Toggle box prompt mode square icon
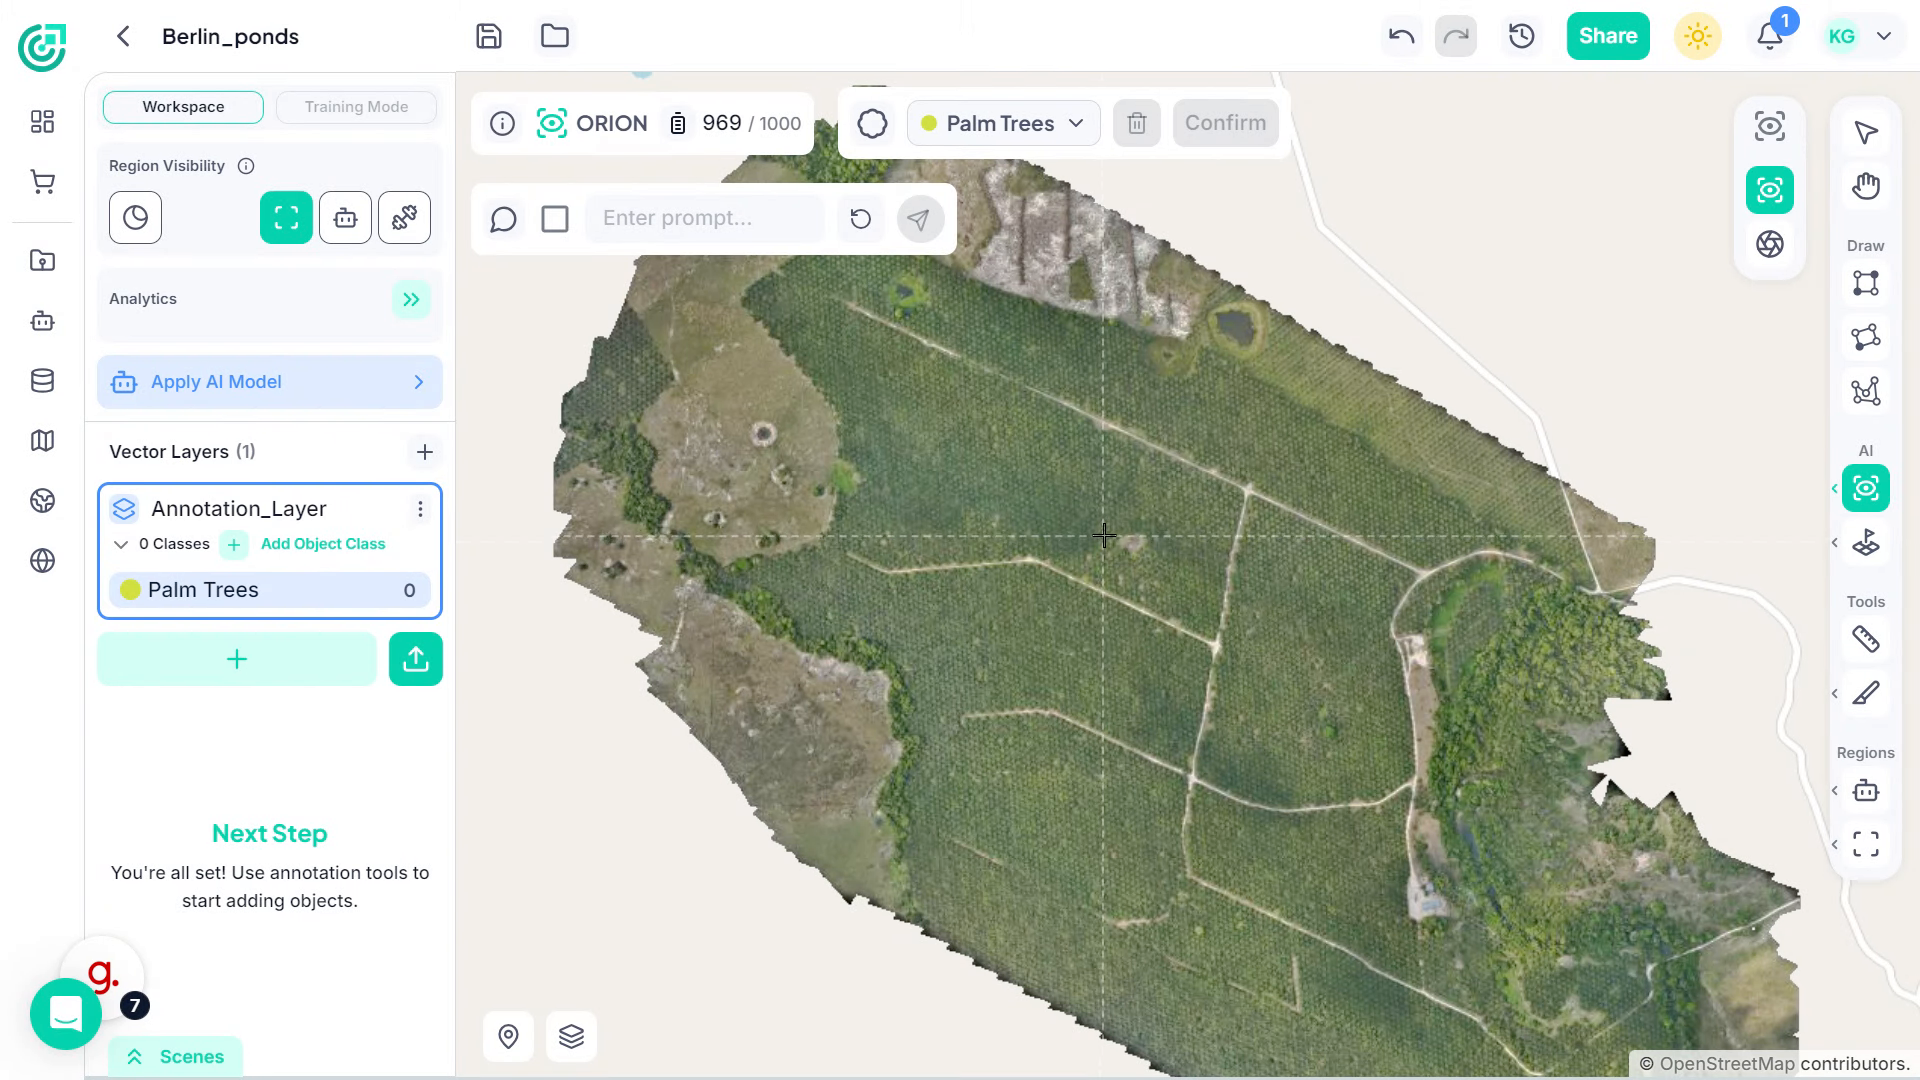This screenshot has width=1920, height=1080. (x=555, y=219)
